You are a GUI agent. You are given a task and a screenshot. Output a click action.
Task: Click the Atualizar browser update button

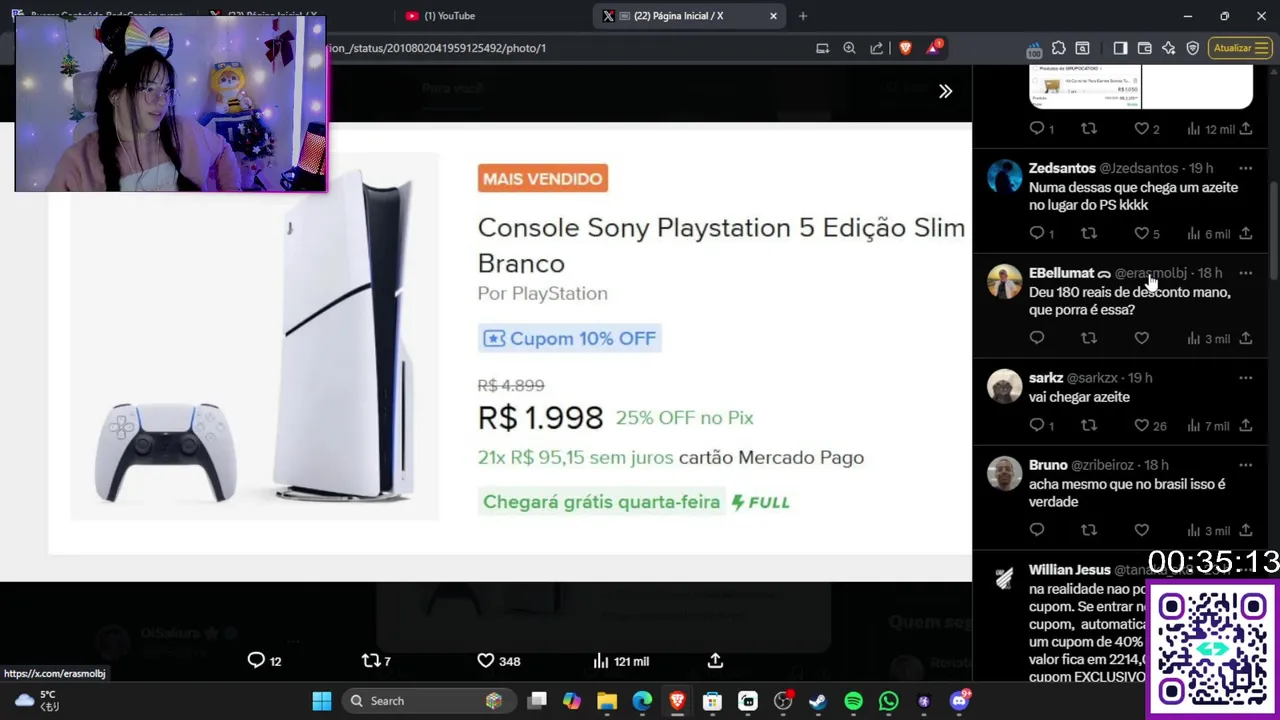coord(1239,48)
